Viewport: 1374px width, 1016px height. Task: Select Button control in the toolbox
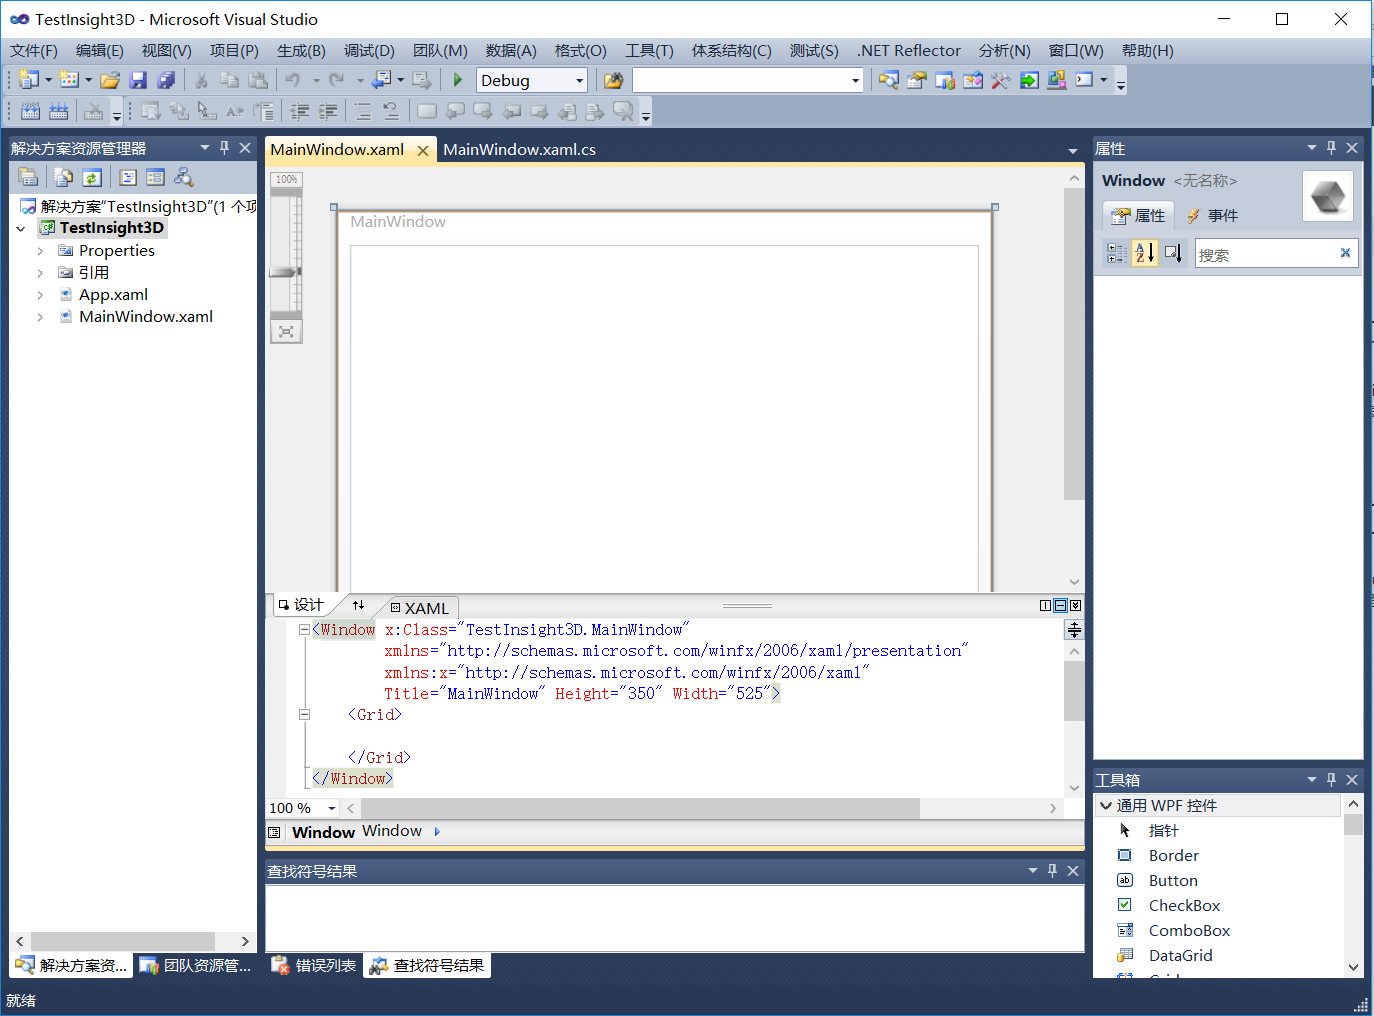tap(1173, 881)
